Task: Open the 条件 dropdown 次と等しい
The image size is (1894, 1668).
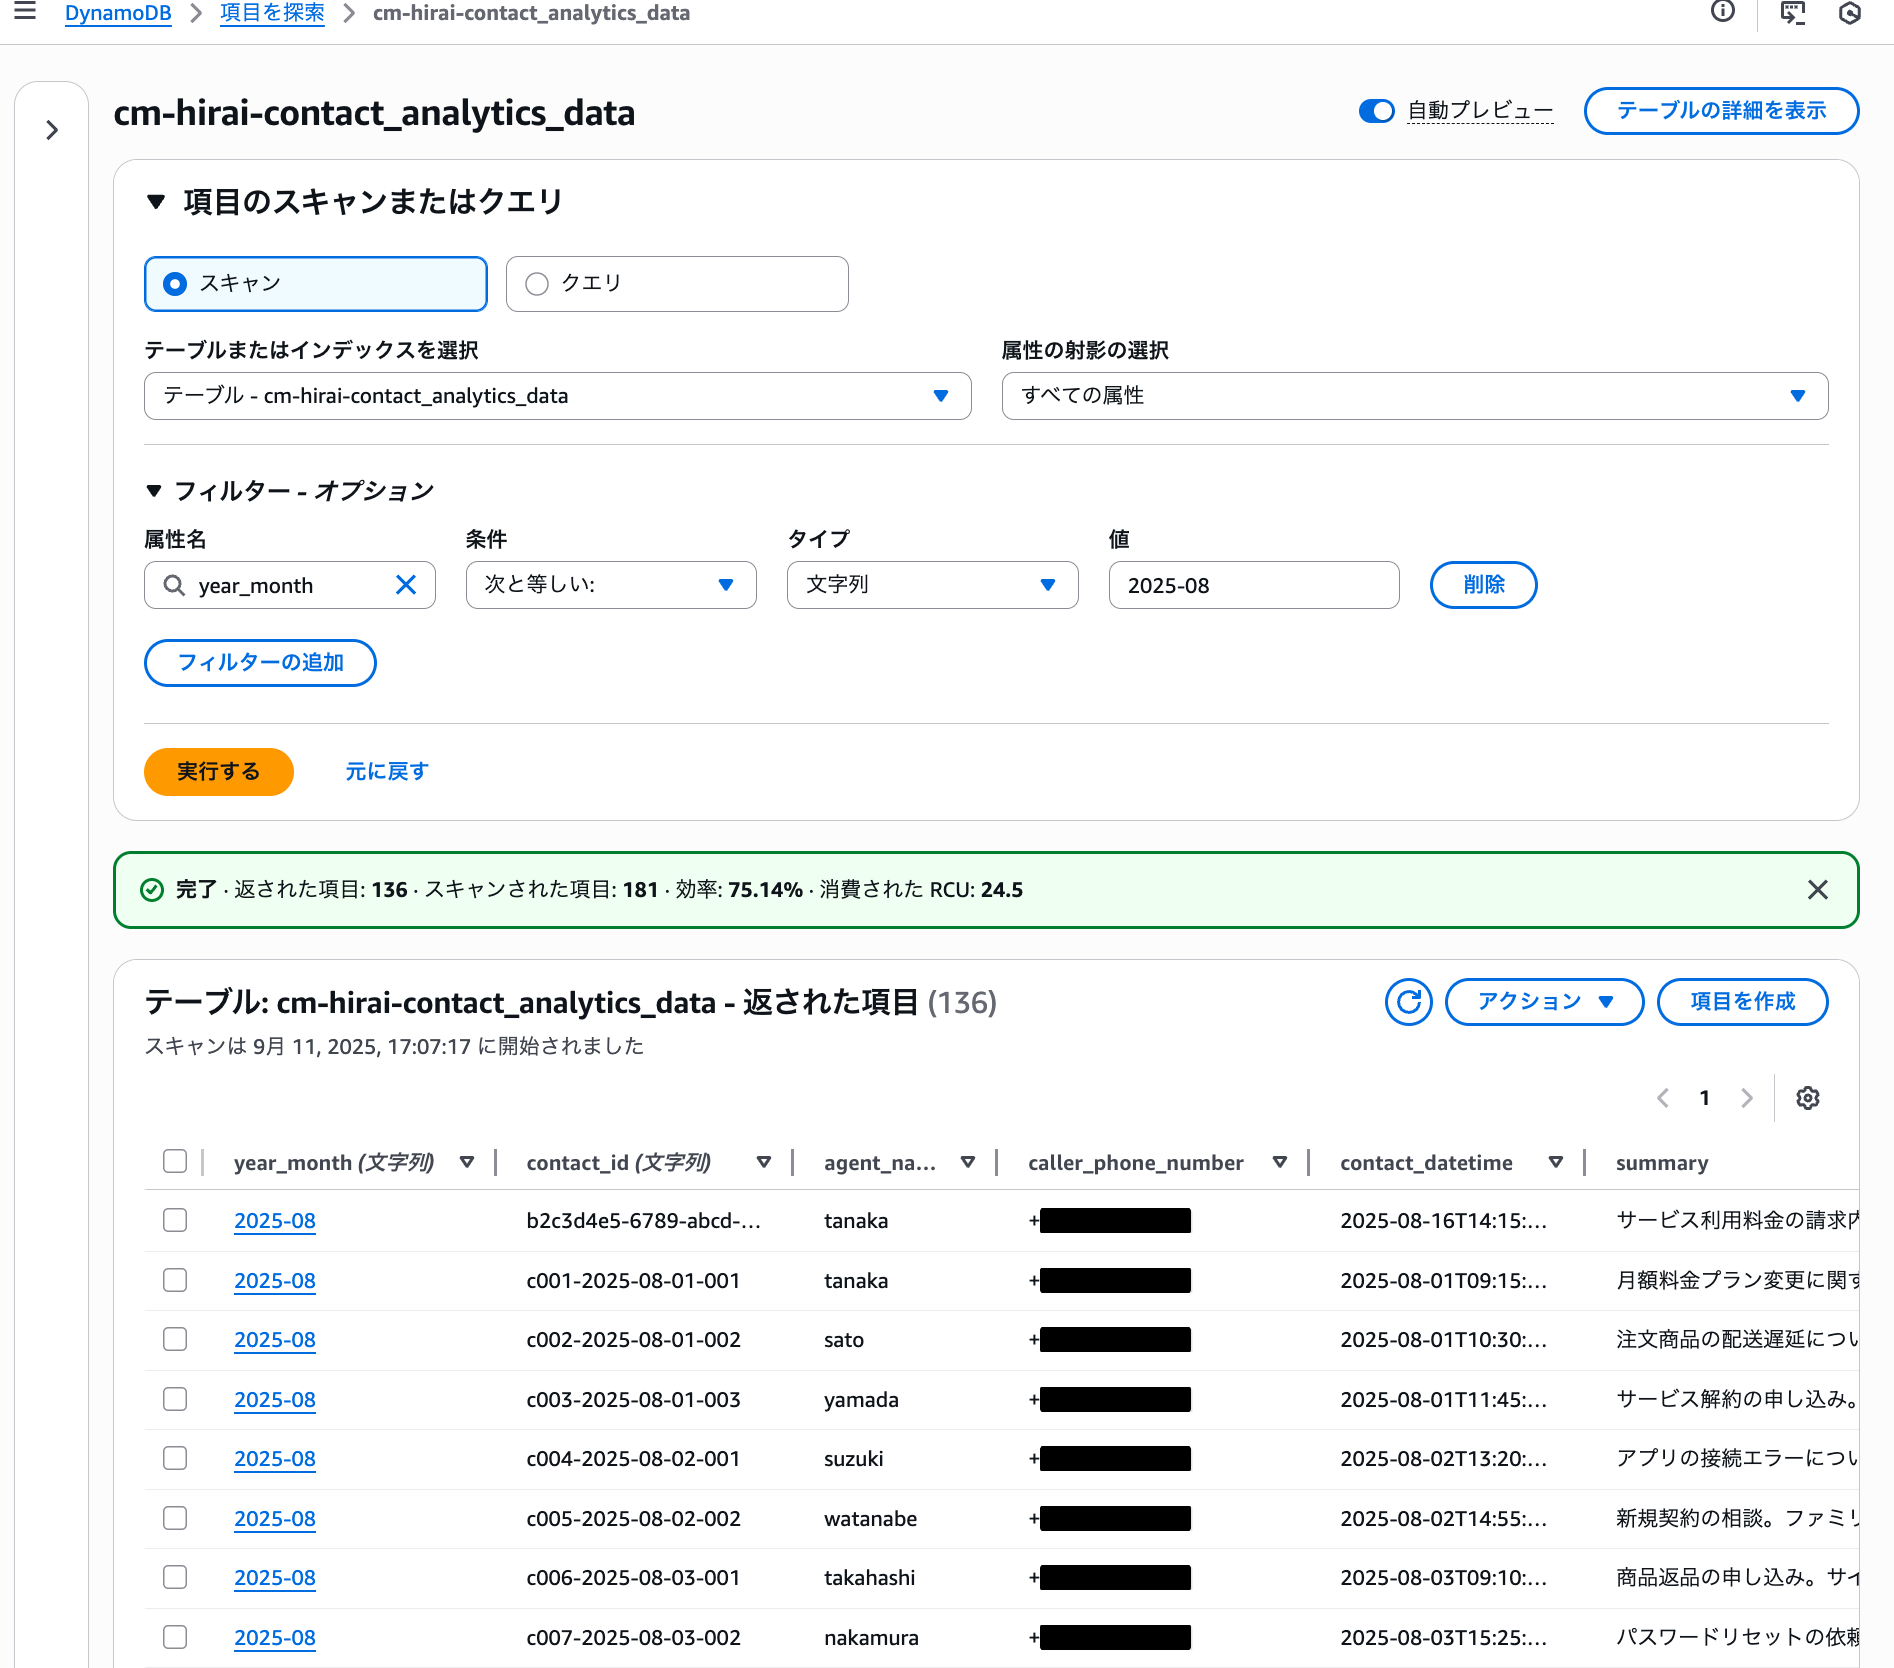Action: point(611,585)
